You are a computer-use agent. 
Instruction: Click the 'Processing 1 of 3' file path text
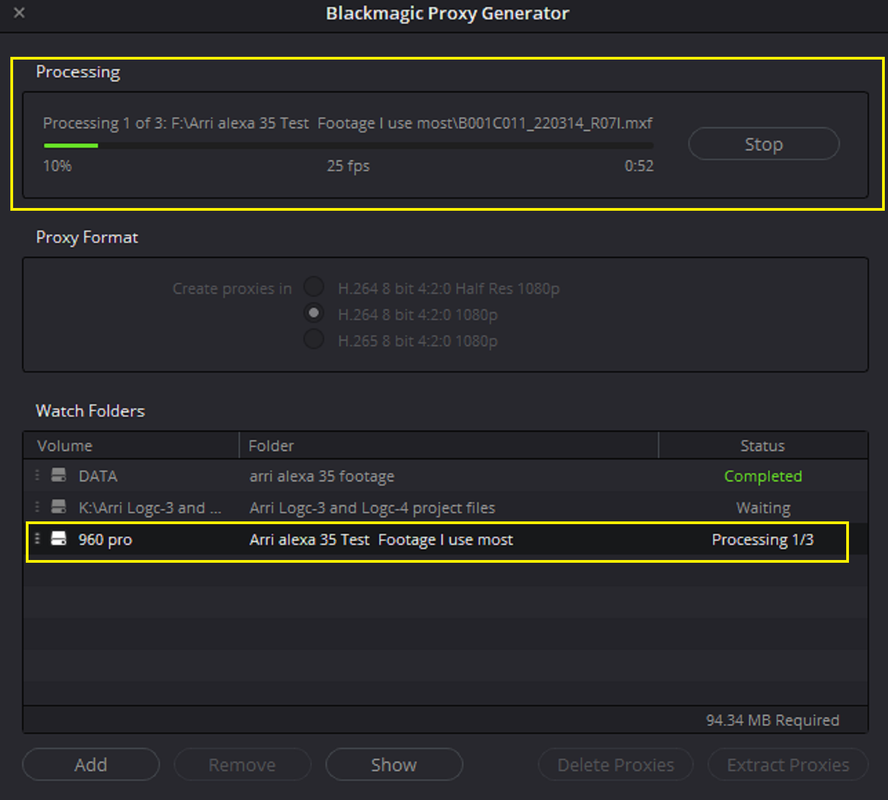click(x=348, y=123)
